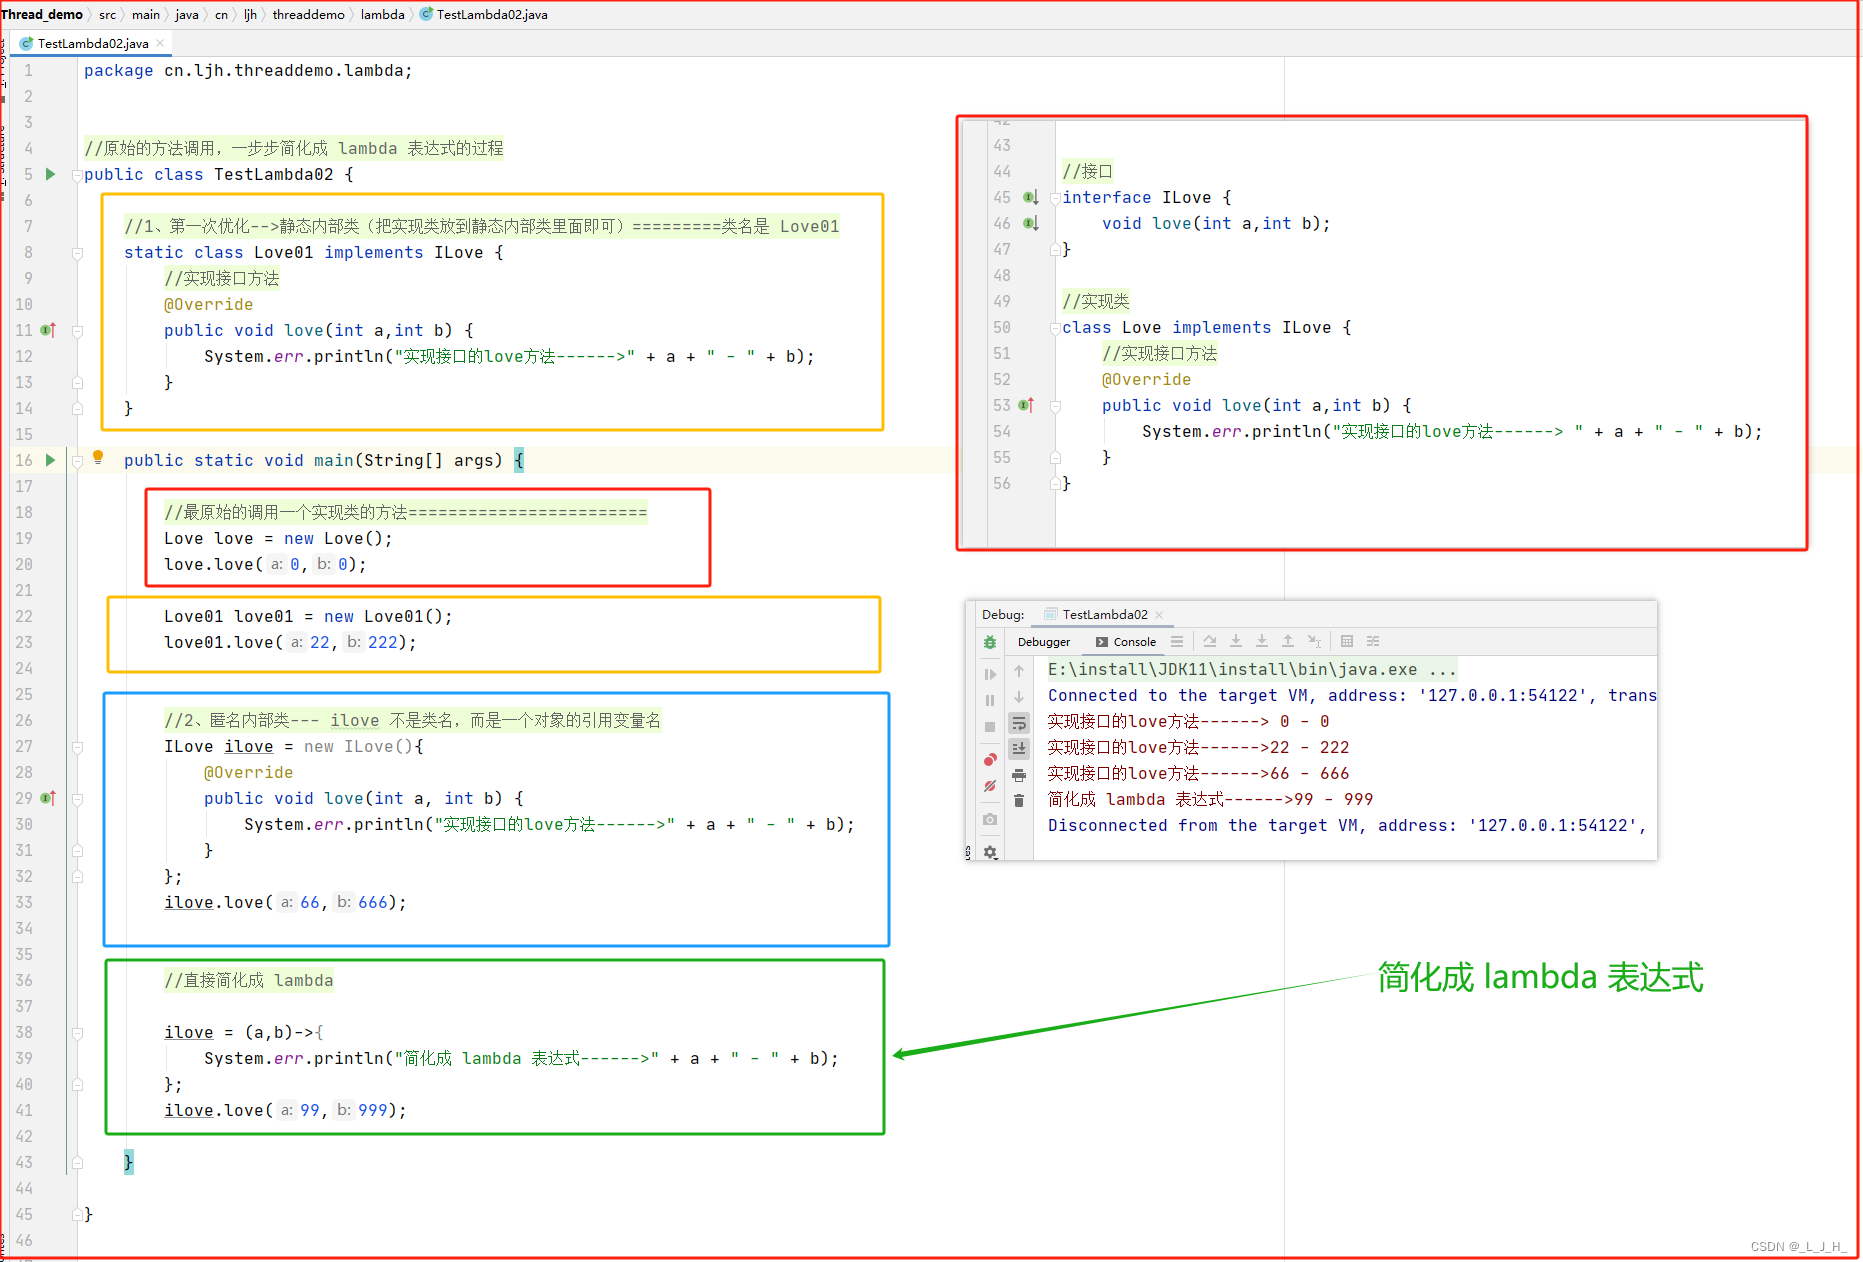Open View Breakpoints red circles icon

pyautogui.click(x=990, y=760)
